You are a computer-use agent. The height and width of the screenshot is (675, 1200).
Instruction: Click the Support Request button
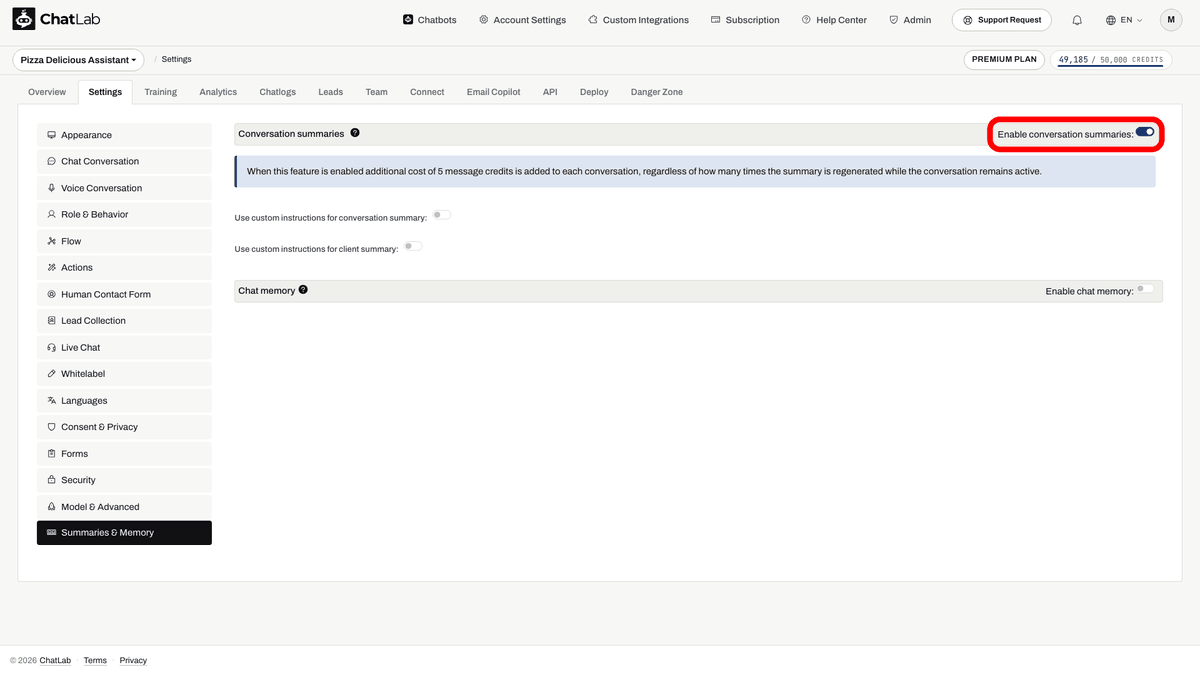point(1002,20)
